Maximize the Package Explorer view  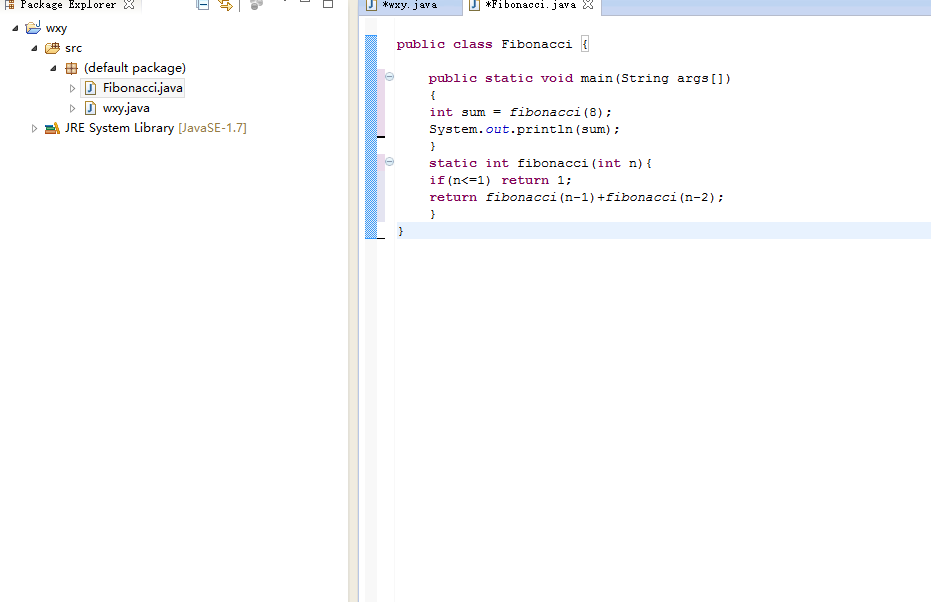click(328, 4)
